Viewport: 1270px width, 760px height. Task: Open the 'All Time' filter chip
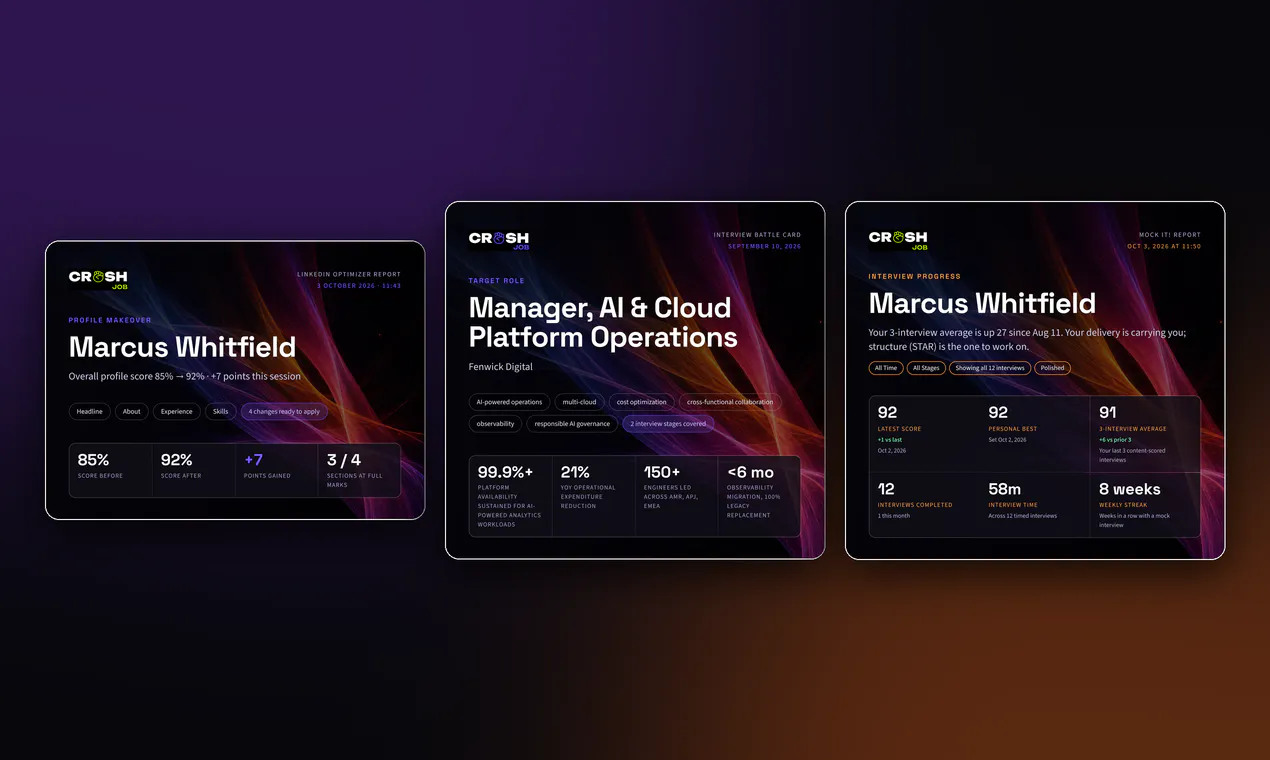(886, 368)
